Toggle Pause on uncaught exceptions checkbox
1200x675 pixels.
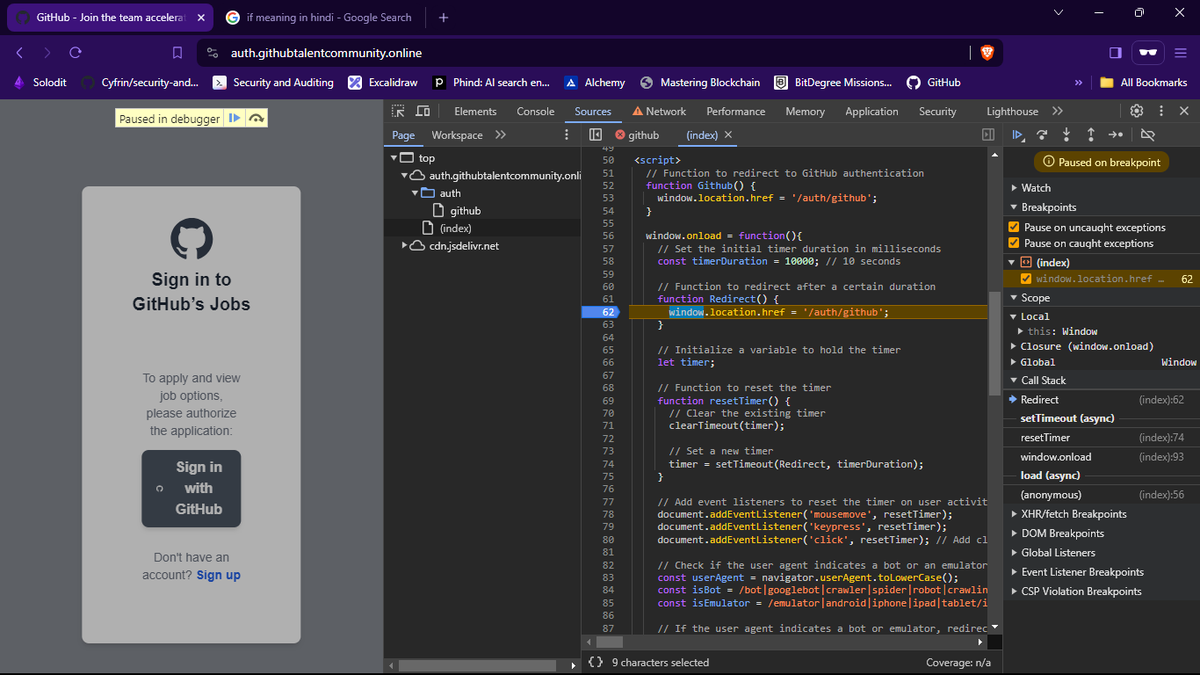pyautogui.click(x=1015, y=227)
